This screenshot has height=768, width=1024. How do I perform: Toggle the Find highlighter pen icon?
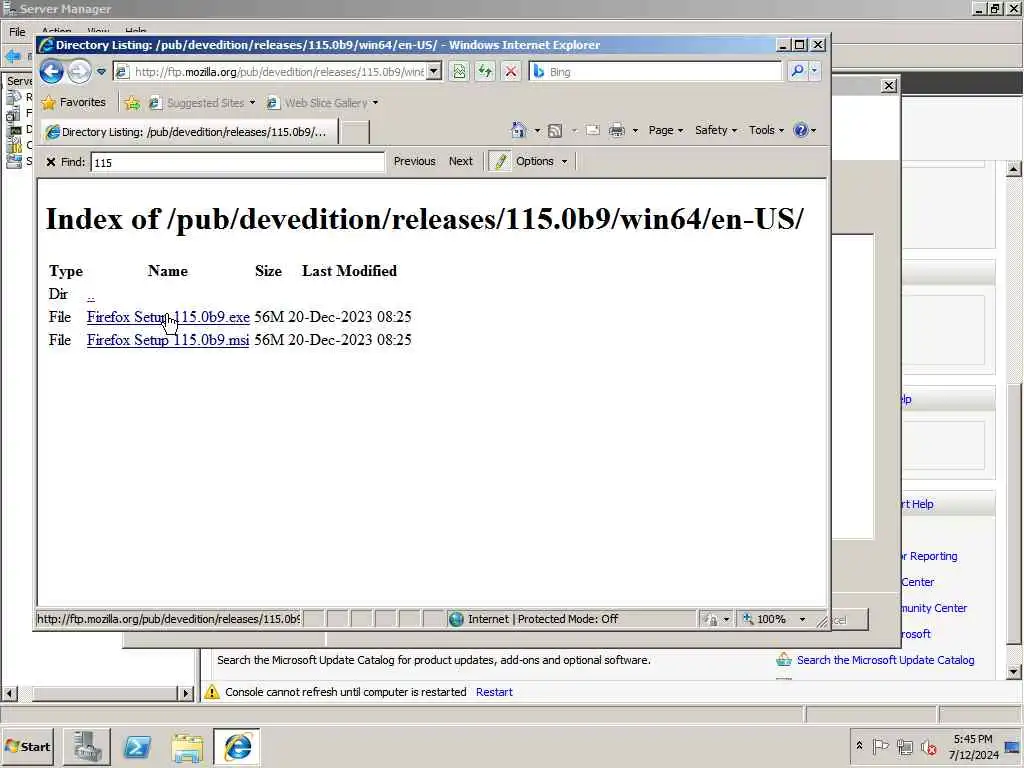tap(500, 161)
